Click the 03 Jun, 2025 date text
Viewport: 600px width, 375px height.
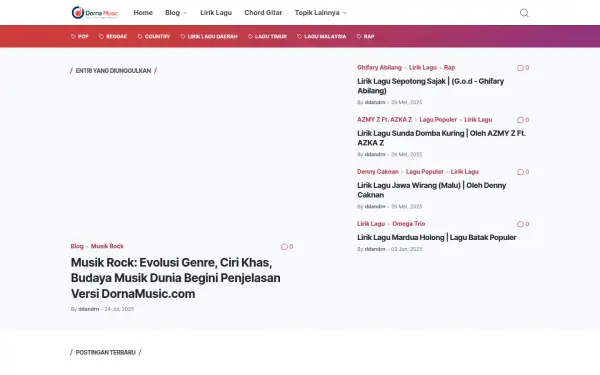pyautogui.click(x=407, y=249)
